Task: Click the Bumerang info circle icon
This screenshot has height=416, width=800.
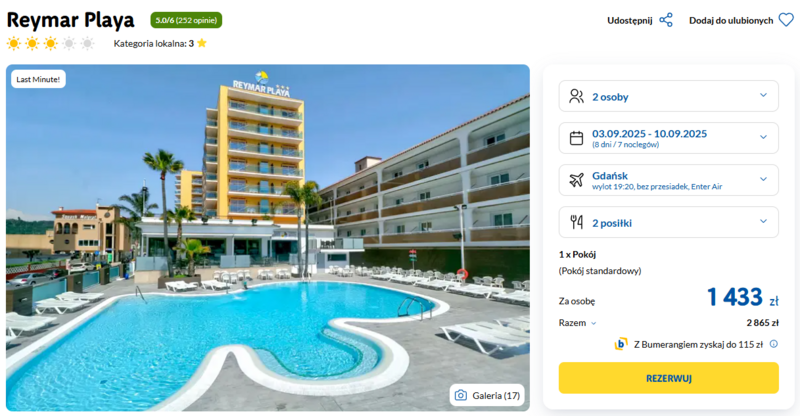Action: coord(774,344)
